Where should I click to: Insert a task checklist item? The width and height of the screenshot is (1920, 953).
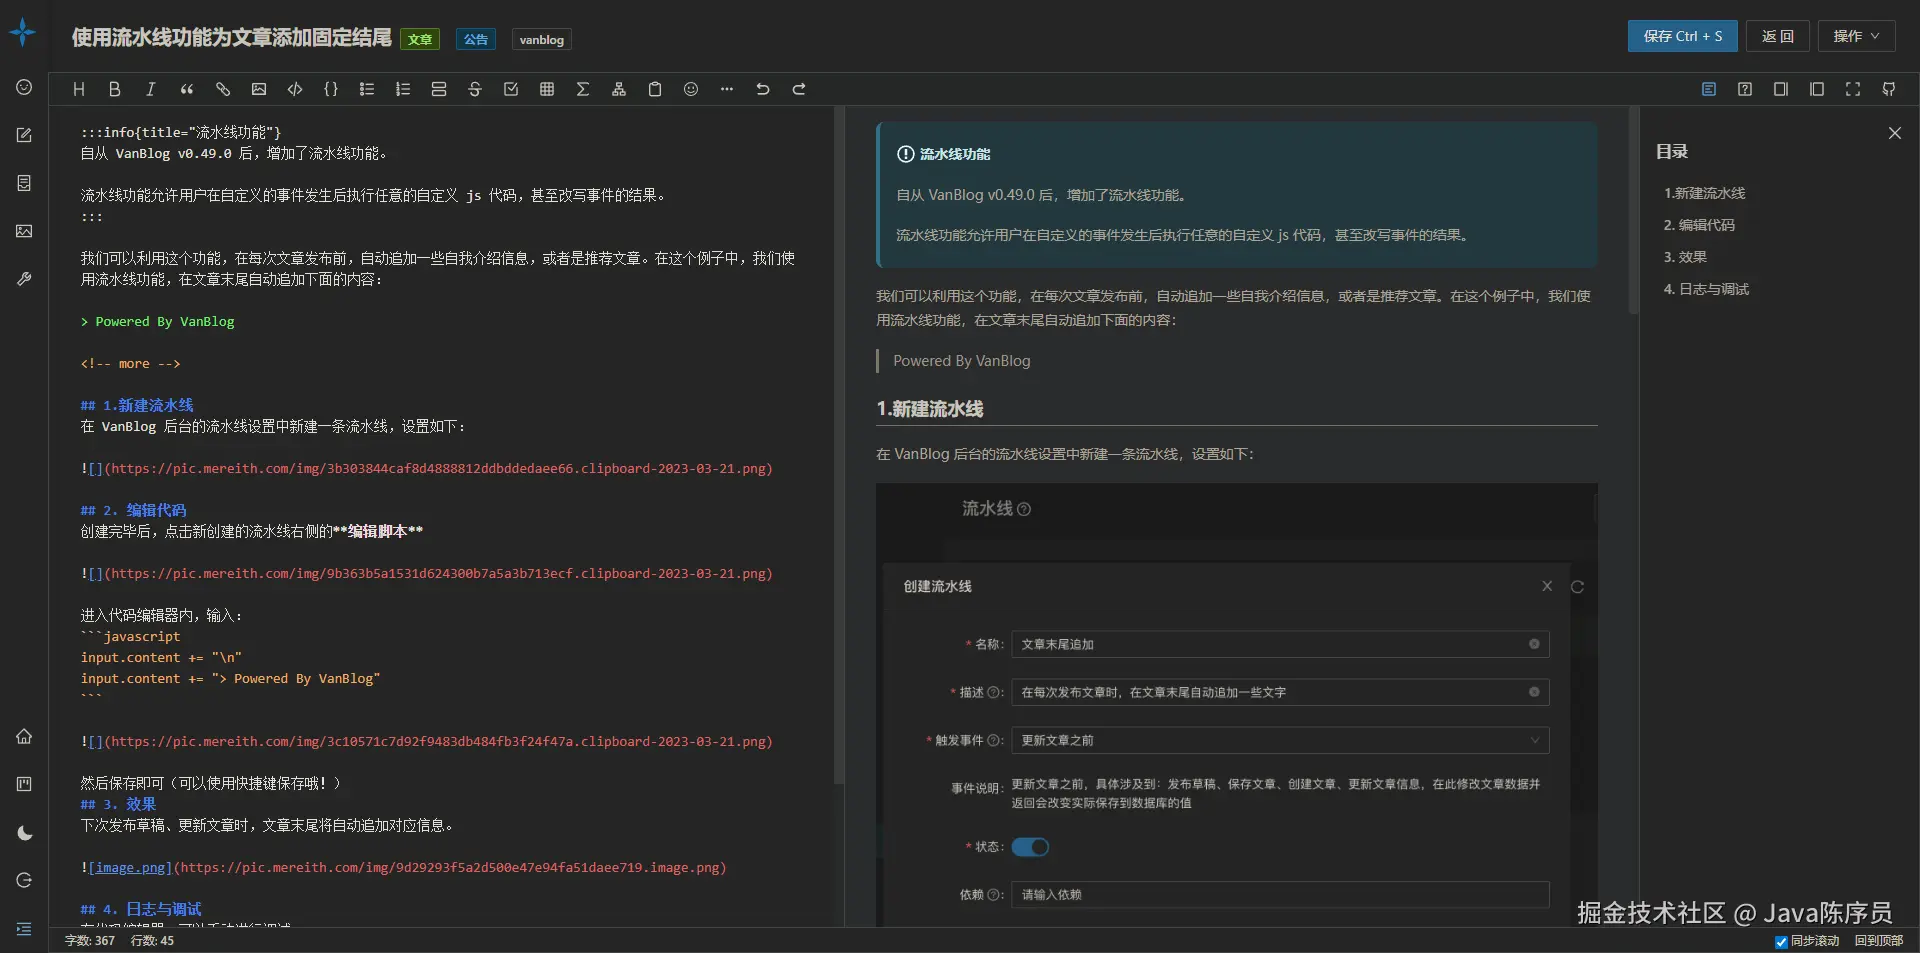point(511,89)
